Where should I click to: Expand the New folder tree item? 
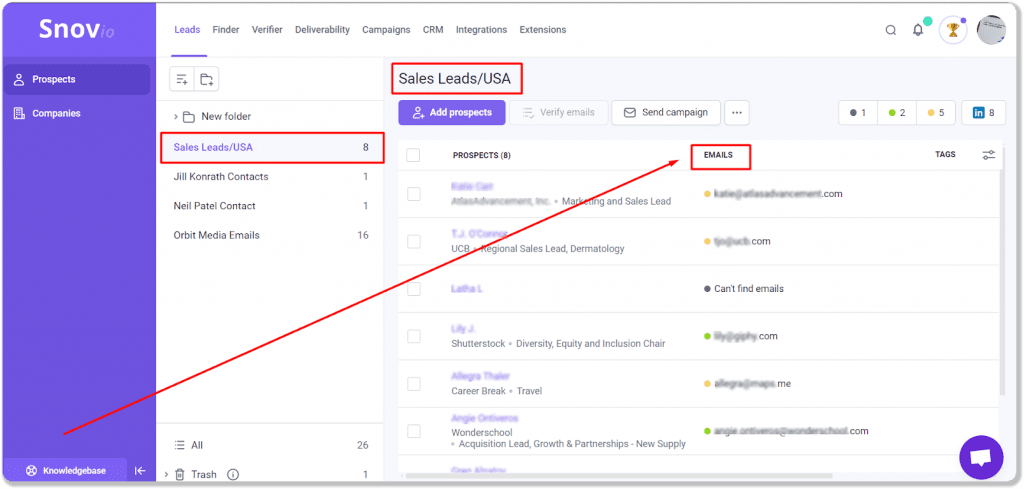176,117
